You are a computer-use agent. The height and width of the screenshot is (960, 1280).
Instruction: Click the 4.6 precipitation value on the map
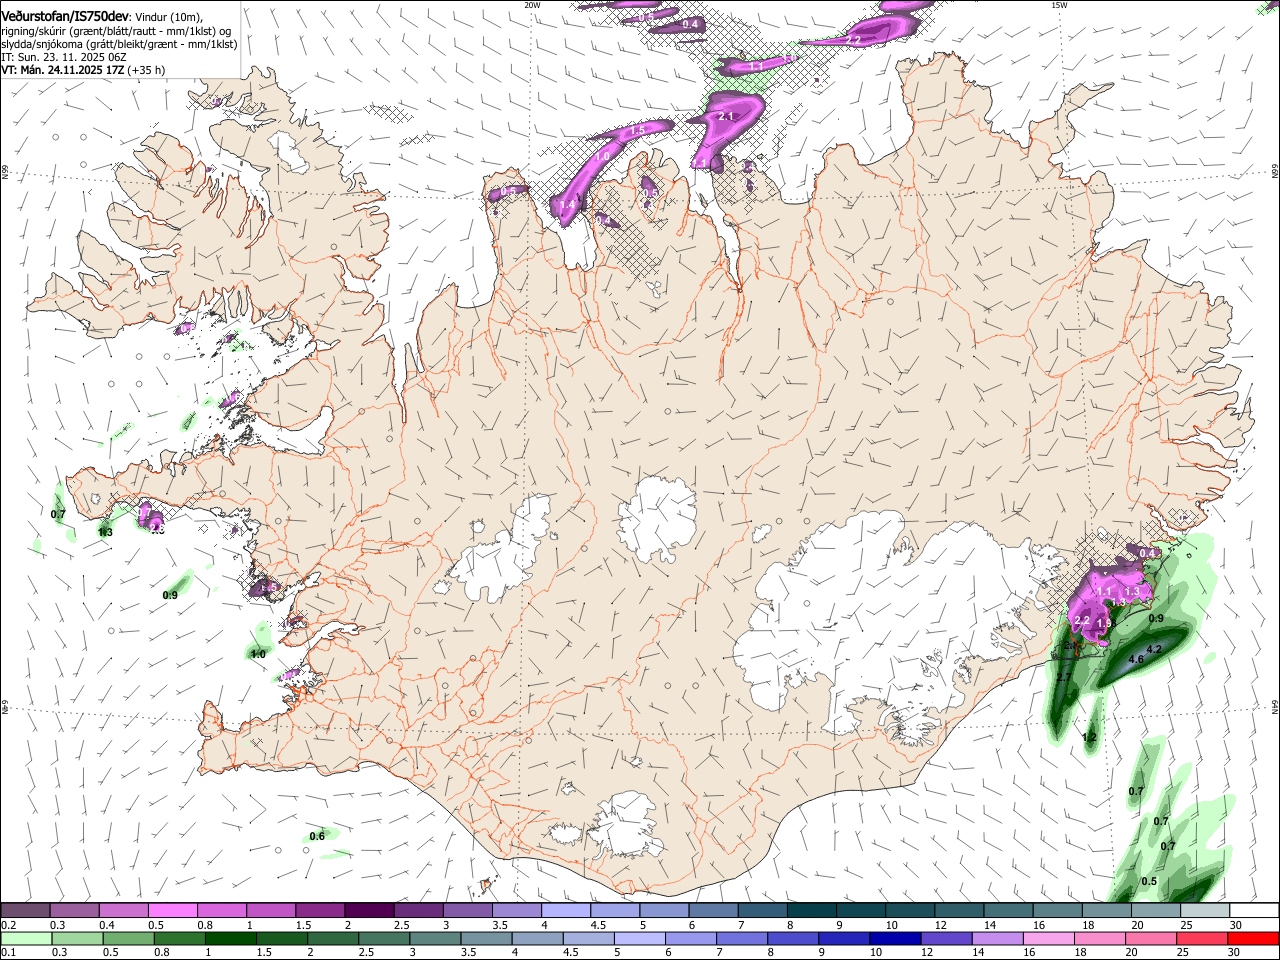1136,660
